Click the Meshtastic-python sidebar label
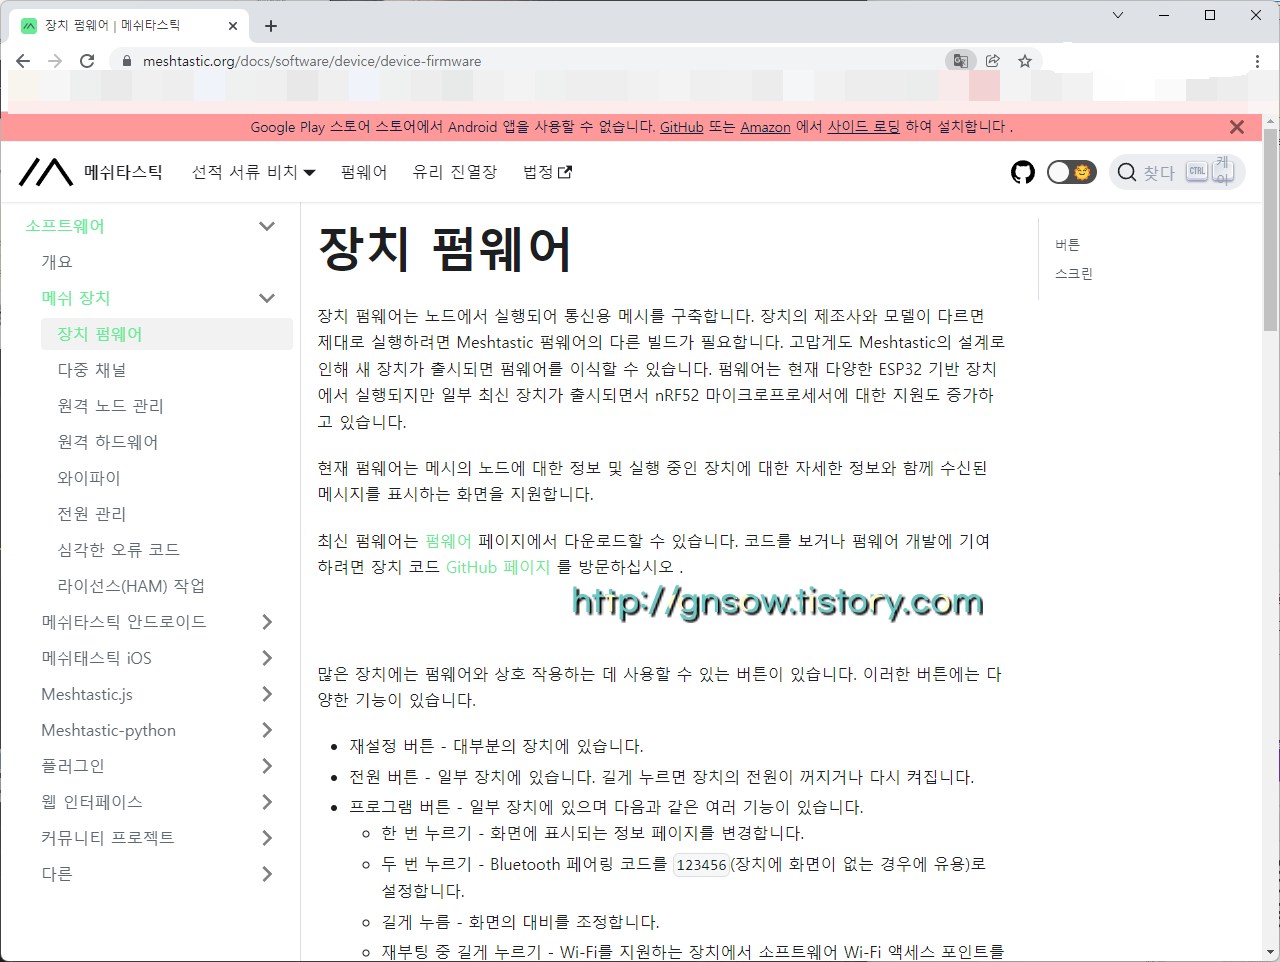The height and width of the screenshot is (962, 1280). [x=108, y=730]
